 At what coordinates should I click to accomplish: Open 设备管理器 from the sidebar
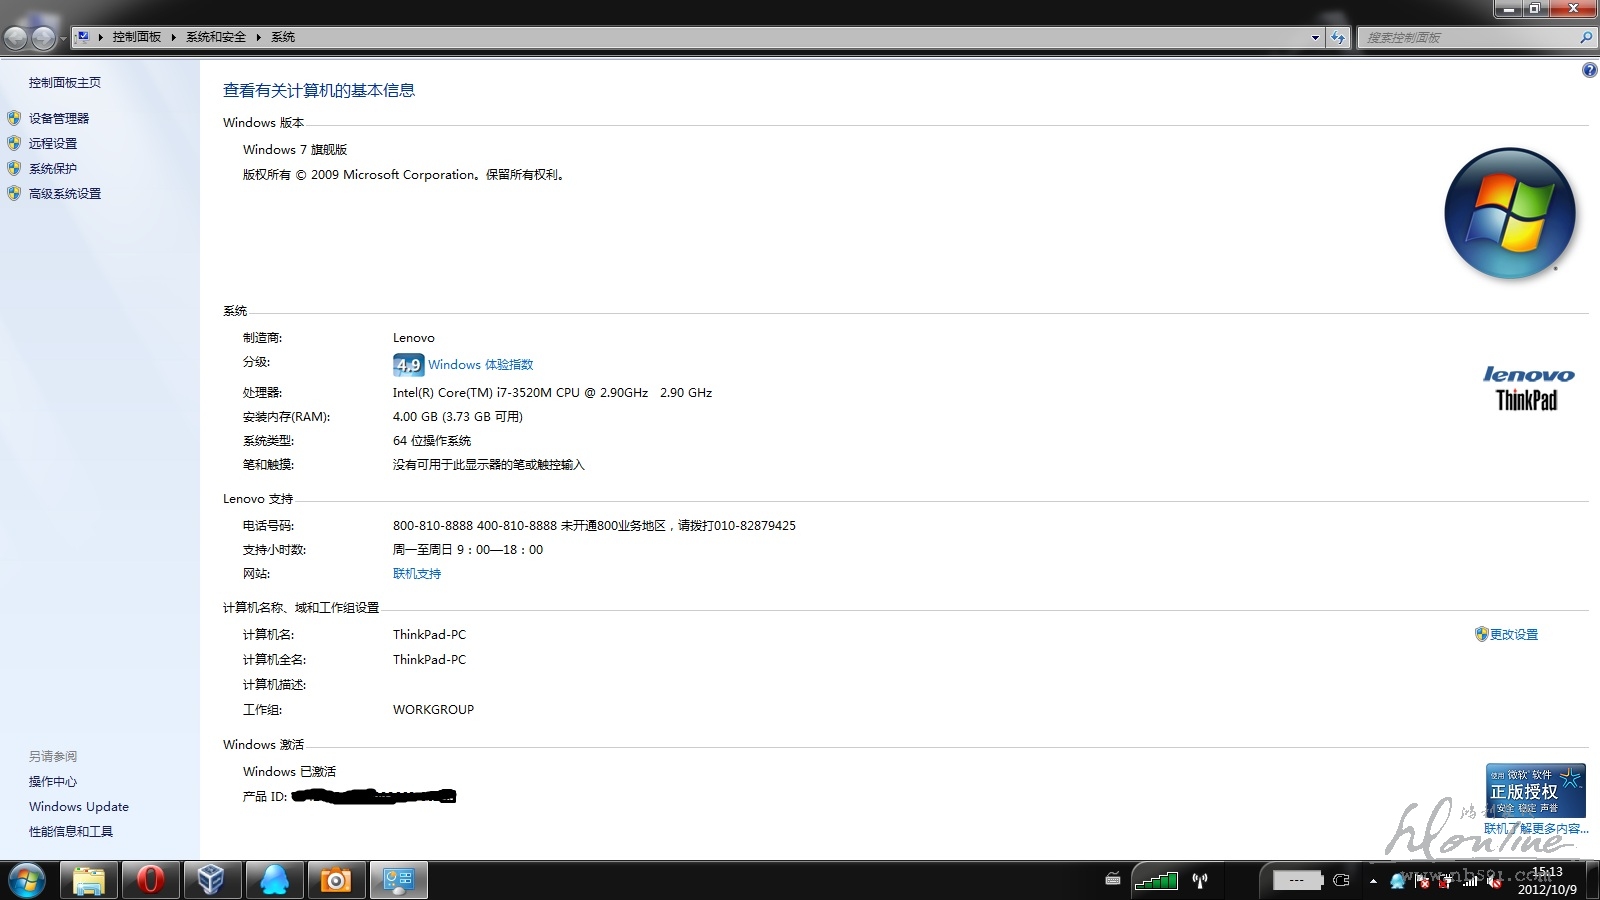click(x=59, y=118)
